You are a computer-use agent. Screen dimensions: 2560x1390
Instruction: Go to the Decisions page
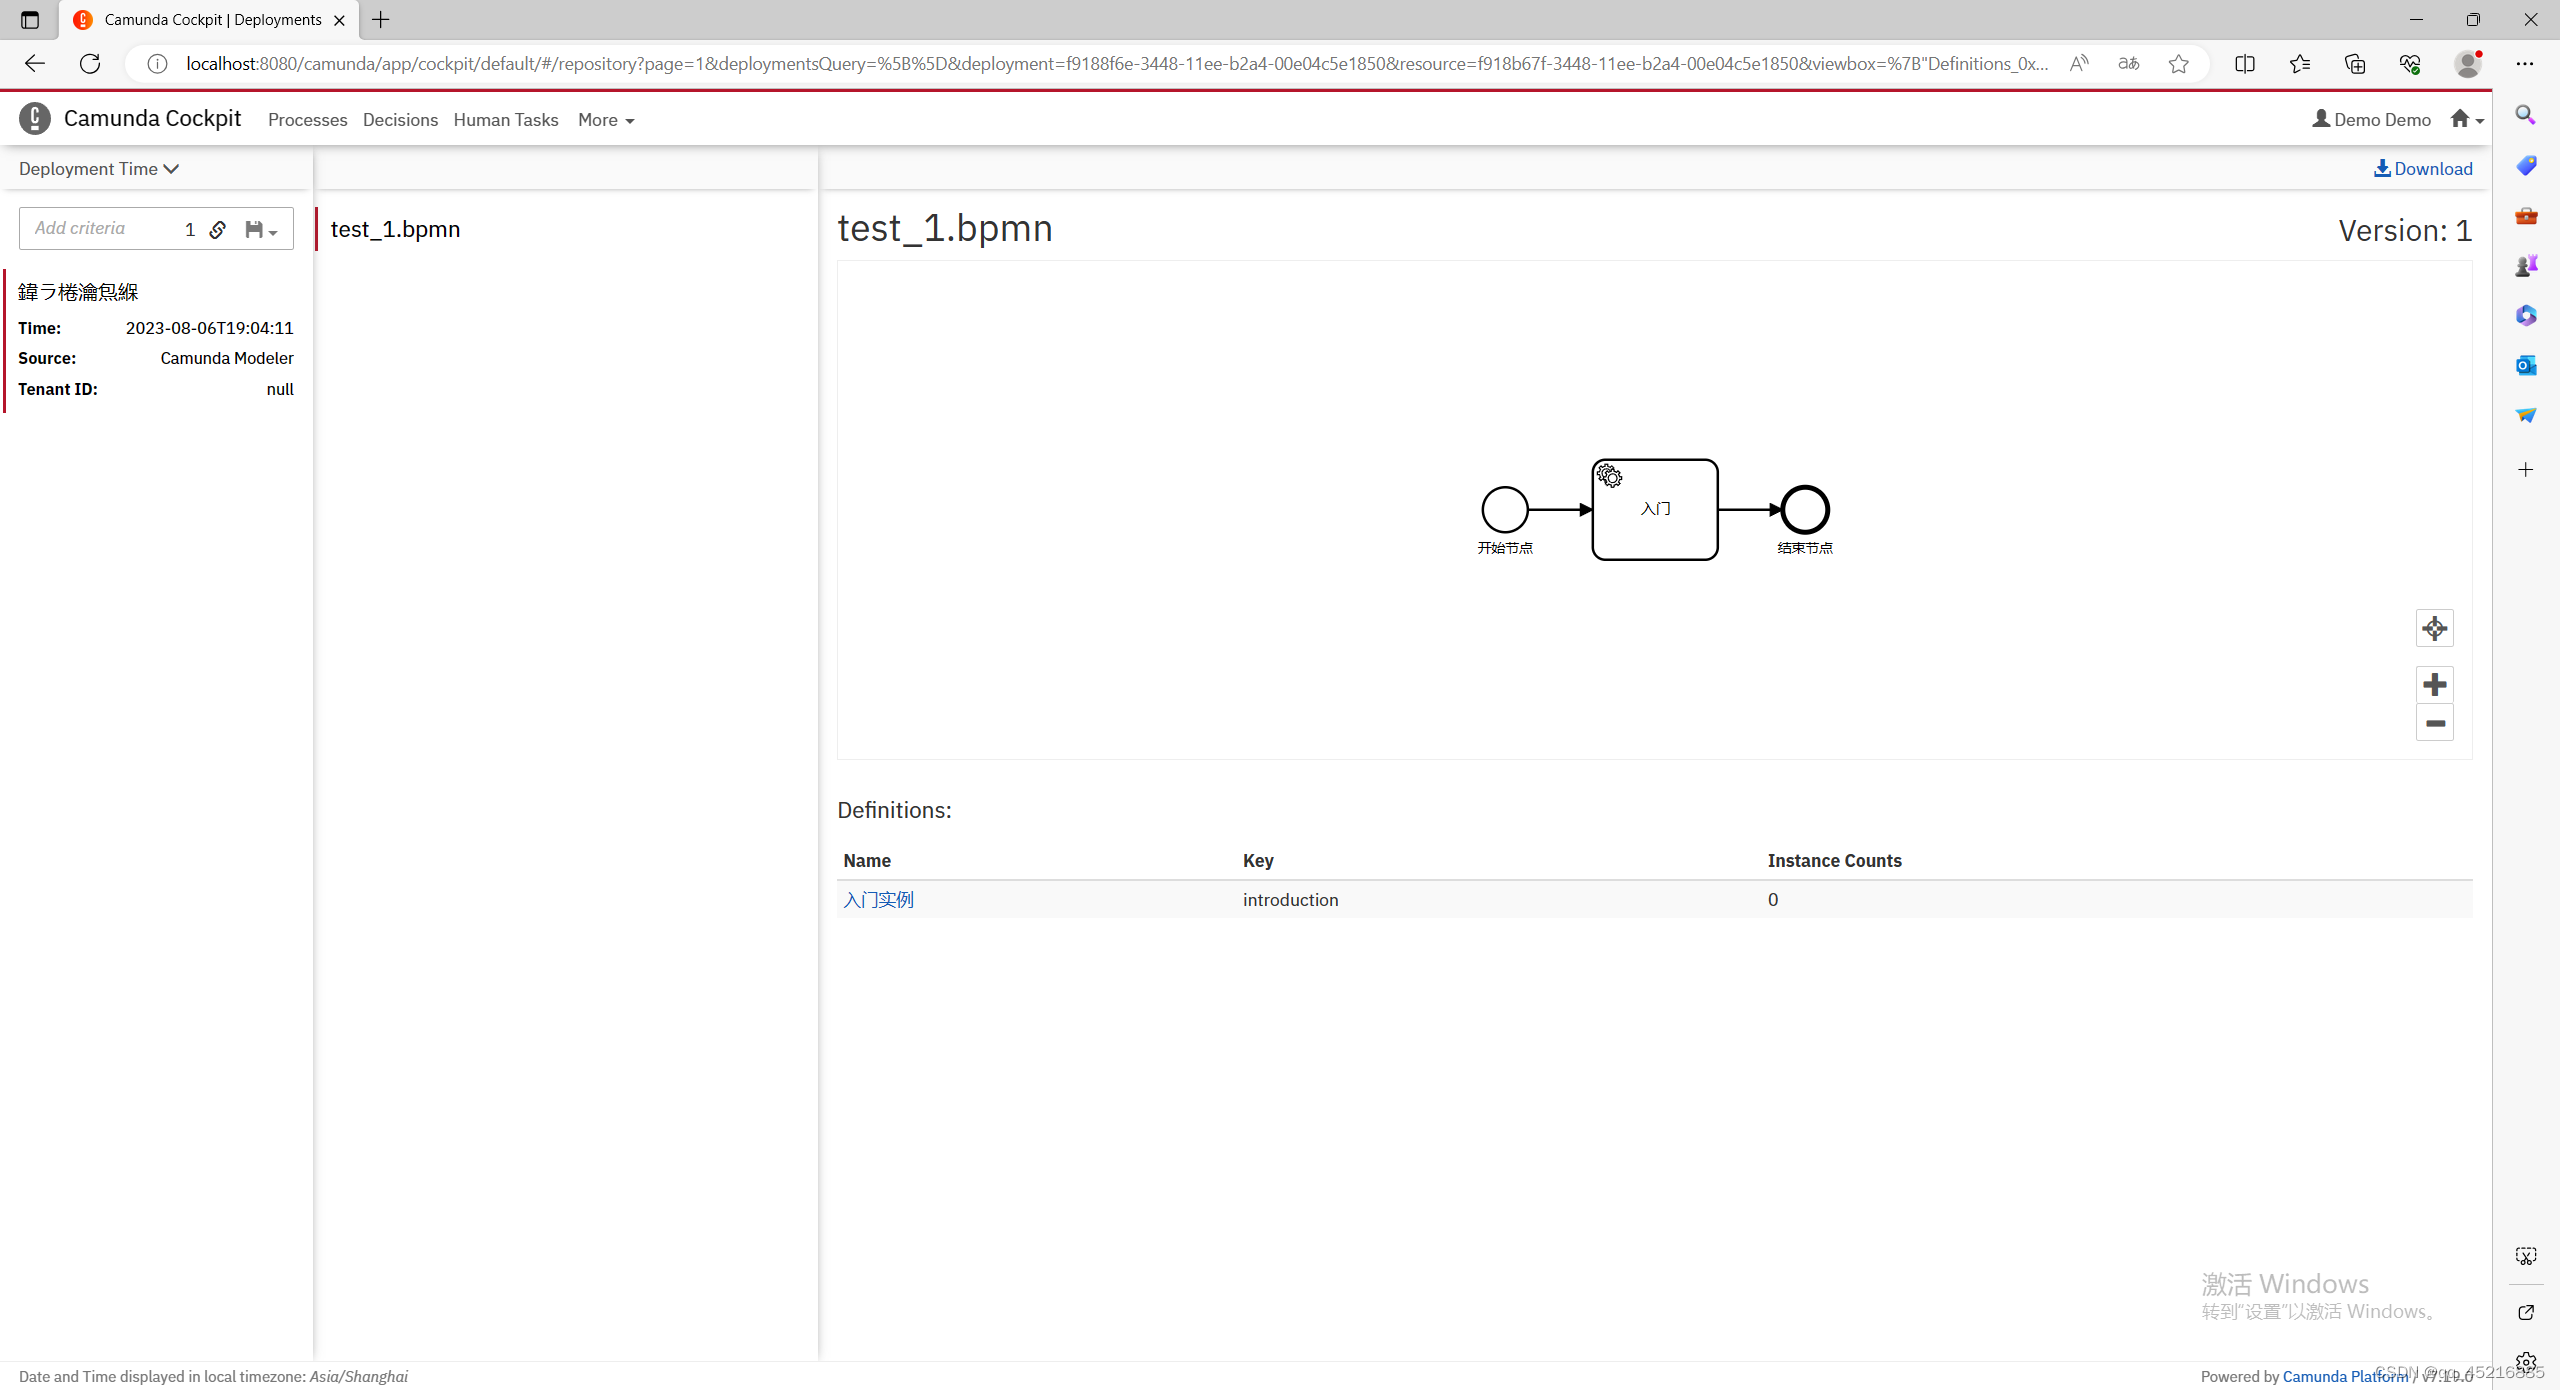pos(400,120)
